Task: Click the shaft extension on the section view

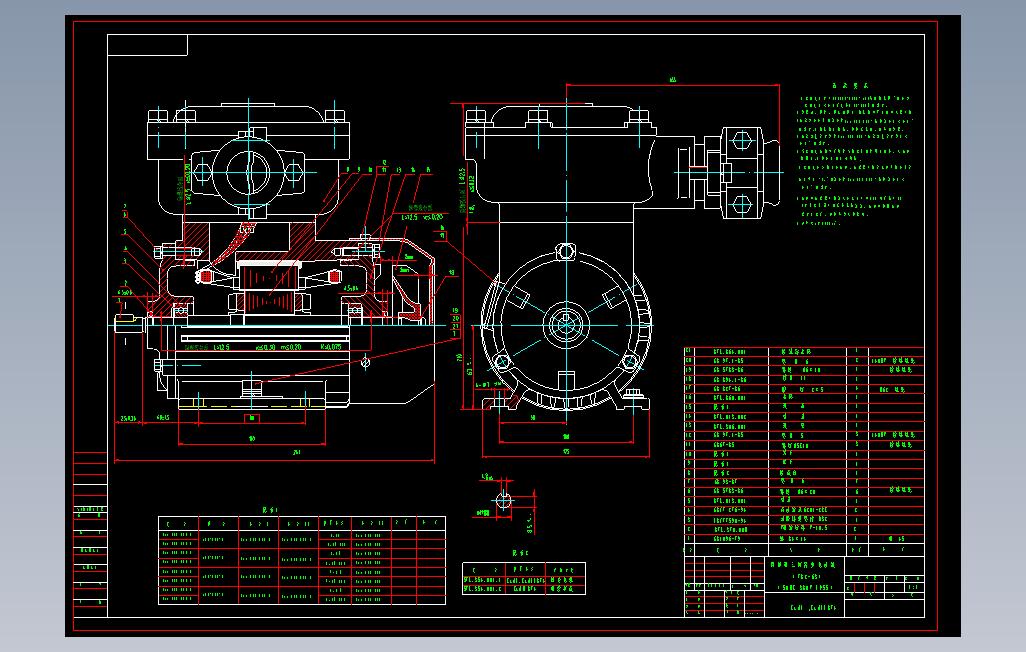Action: coord(130,323)
